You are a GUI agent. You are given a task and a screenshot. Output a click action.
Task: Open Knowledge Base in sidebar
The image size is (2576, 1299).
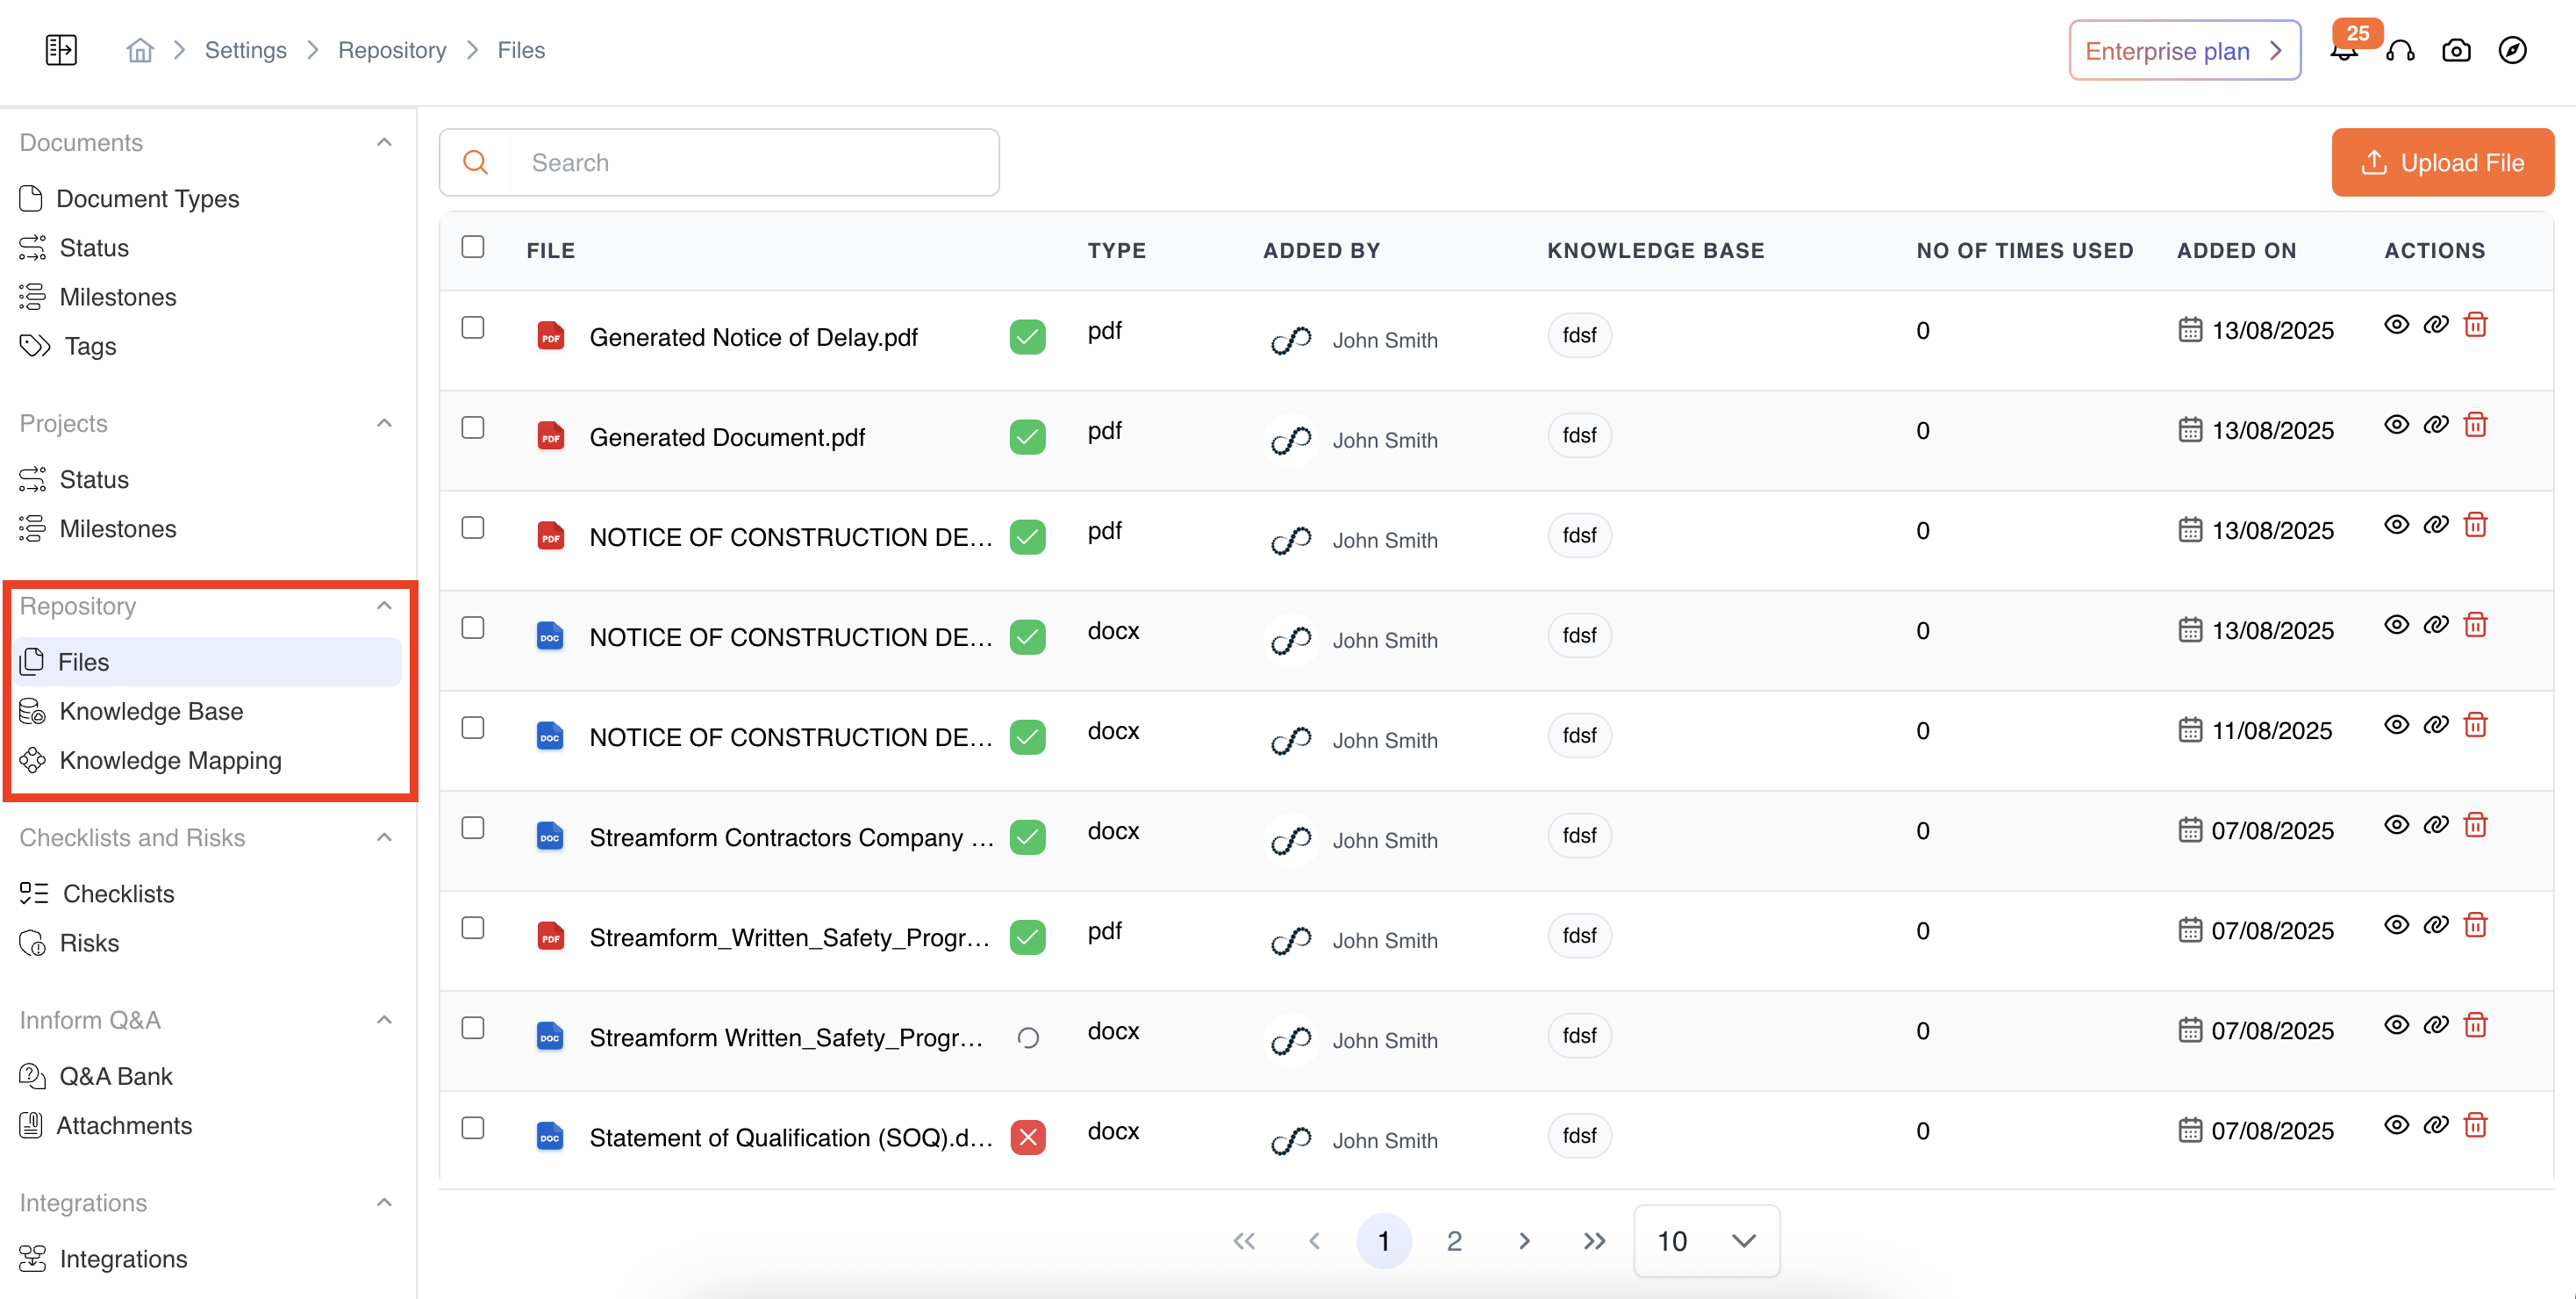[x=151, y=711]
